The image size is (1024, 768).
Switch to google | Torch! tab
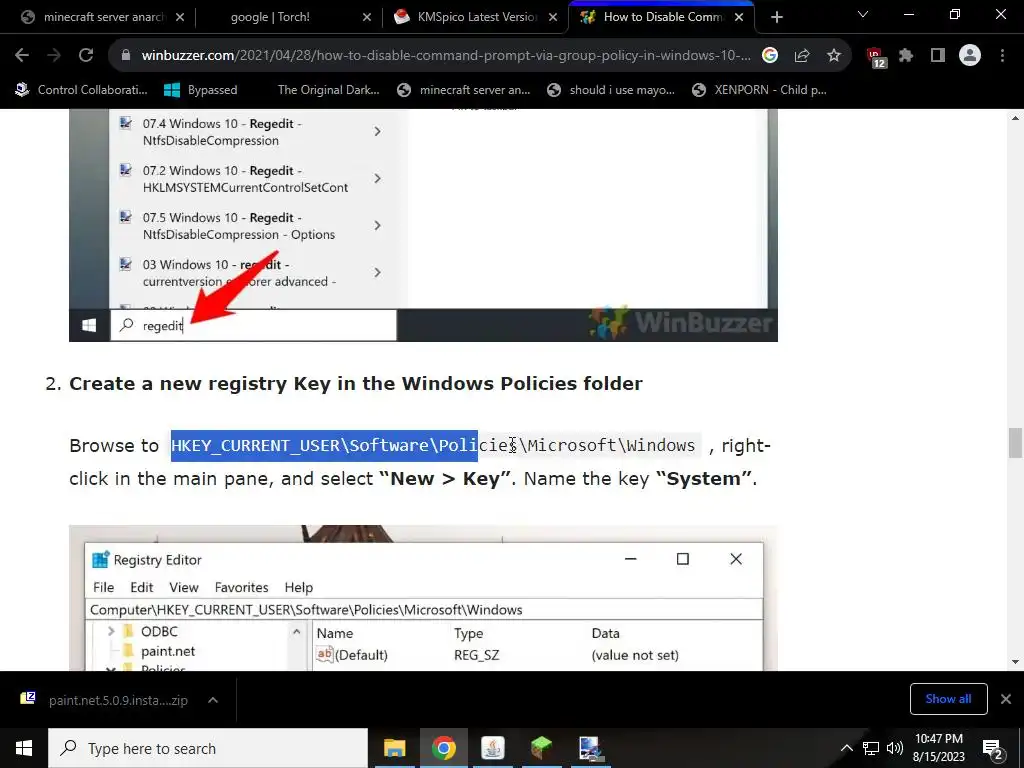[280, 18]
